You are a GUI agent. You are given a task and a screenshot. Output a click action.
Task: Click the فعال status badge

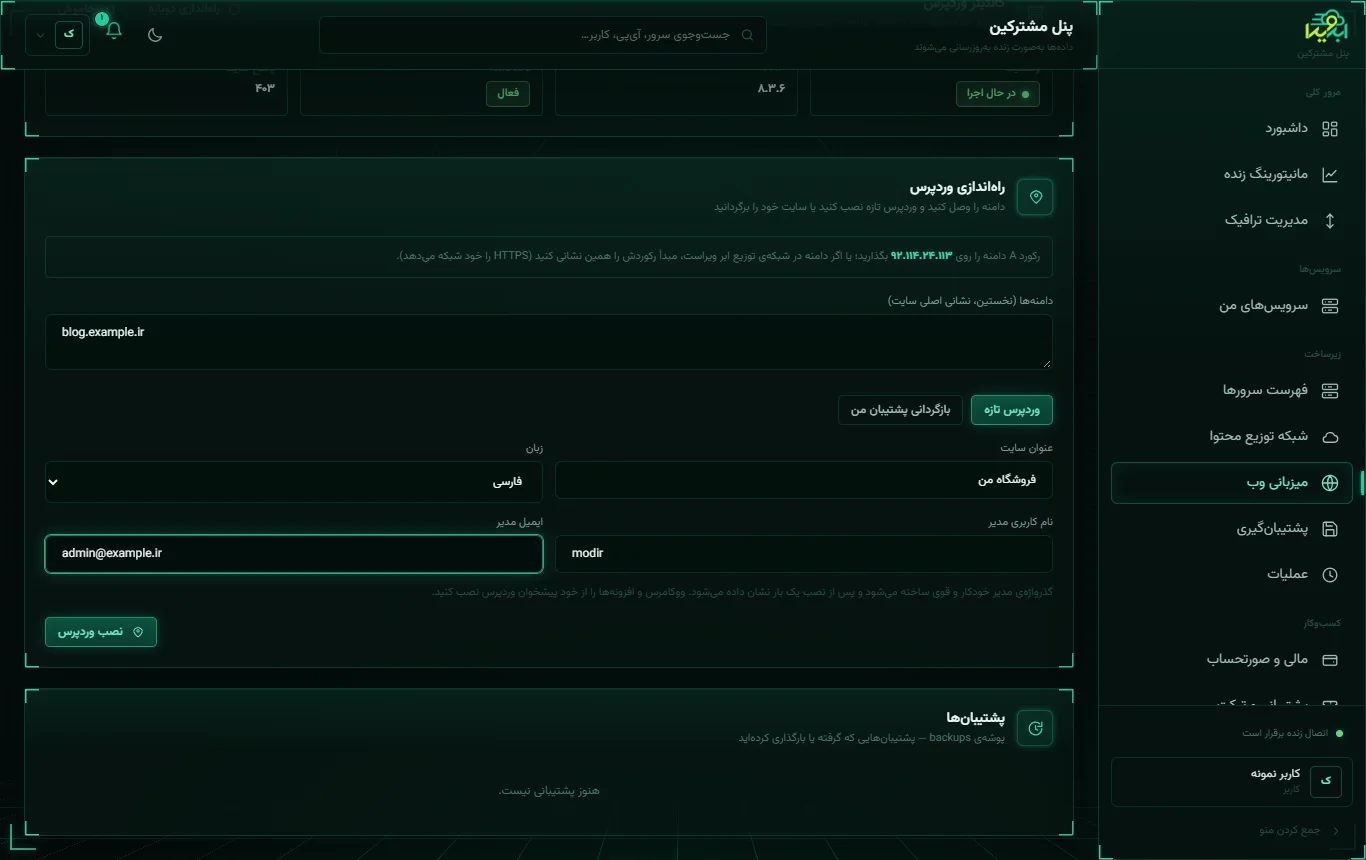[508, 93]
